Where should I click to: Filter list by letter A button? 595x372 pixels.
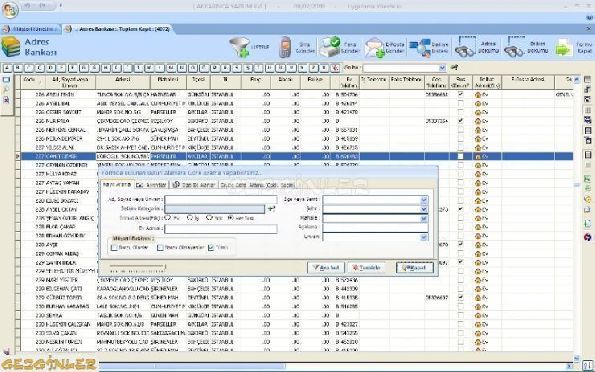7,68
